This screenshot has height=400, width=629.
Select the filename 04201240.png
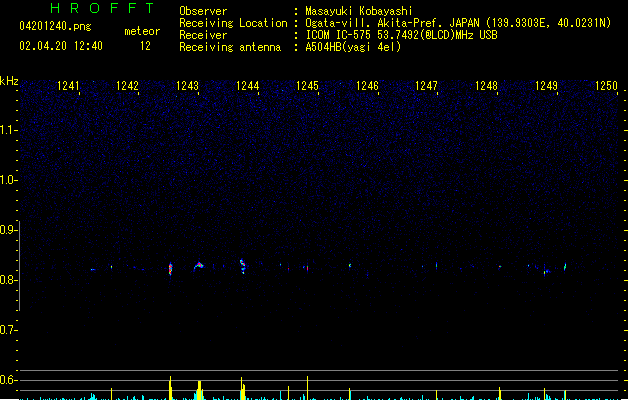[55, 26]
